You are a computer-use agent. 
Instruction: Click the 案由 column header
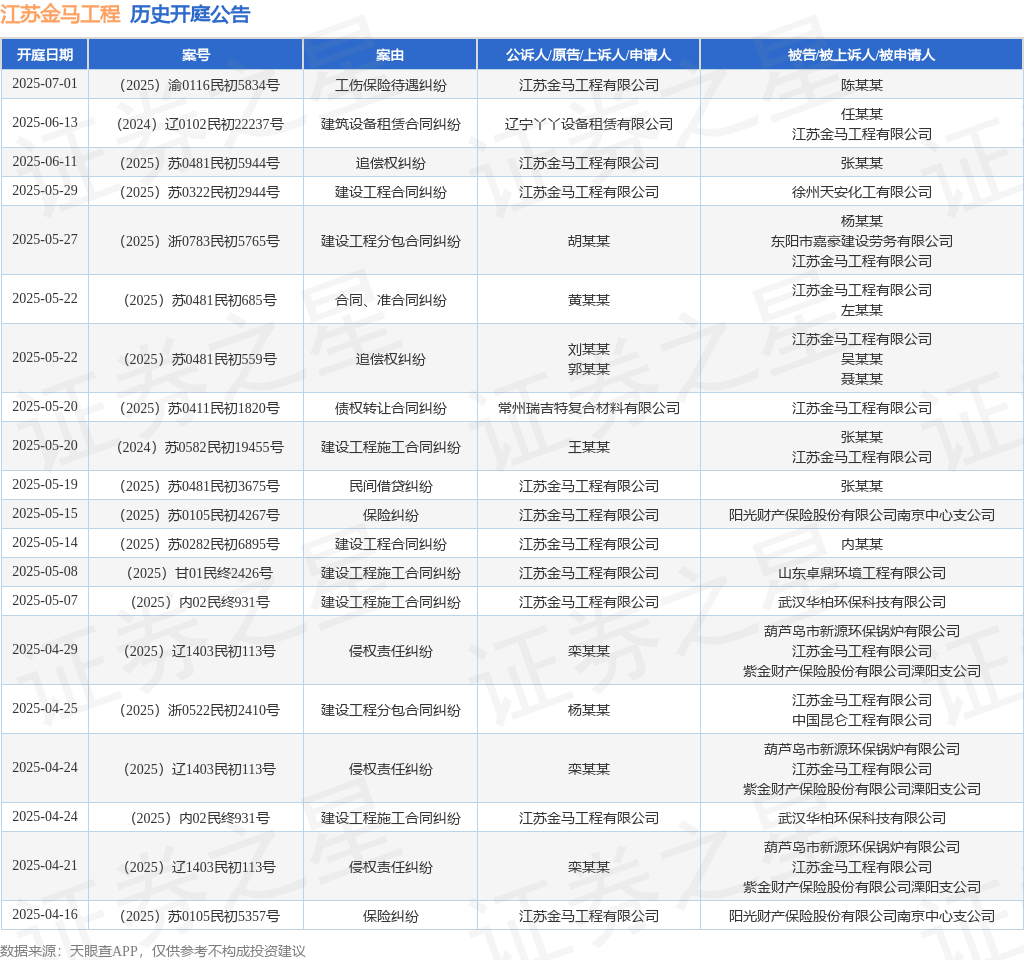(390, 55)
